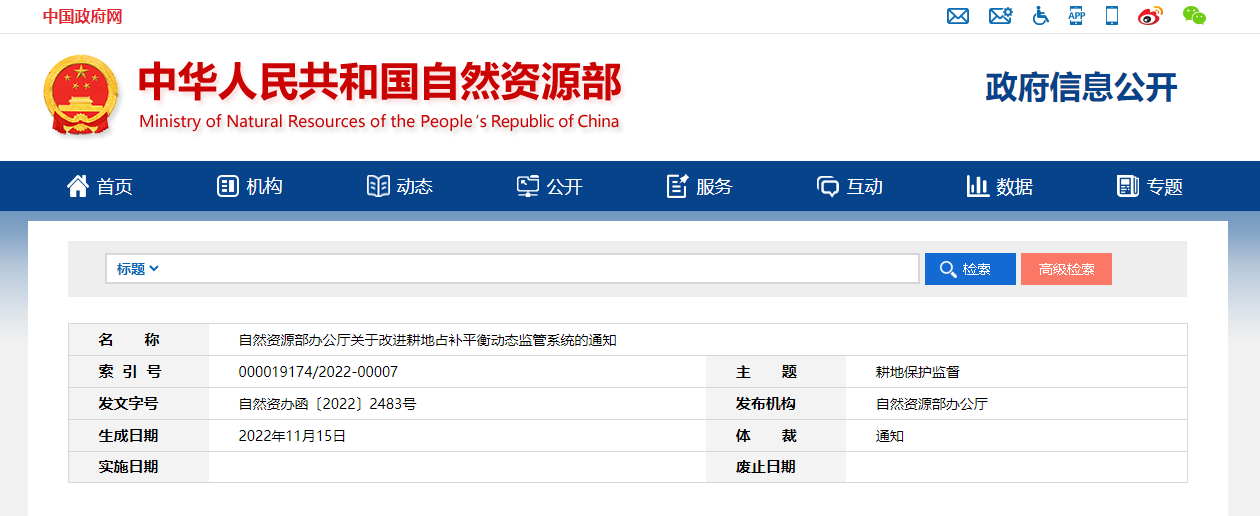Click the English Ministry of Natural Resources subtitle
Image resolution: width=1260 pixels, height=516 pixels.
(379, 121)
